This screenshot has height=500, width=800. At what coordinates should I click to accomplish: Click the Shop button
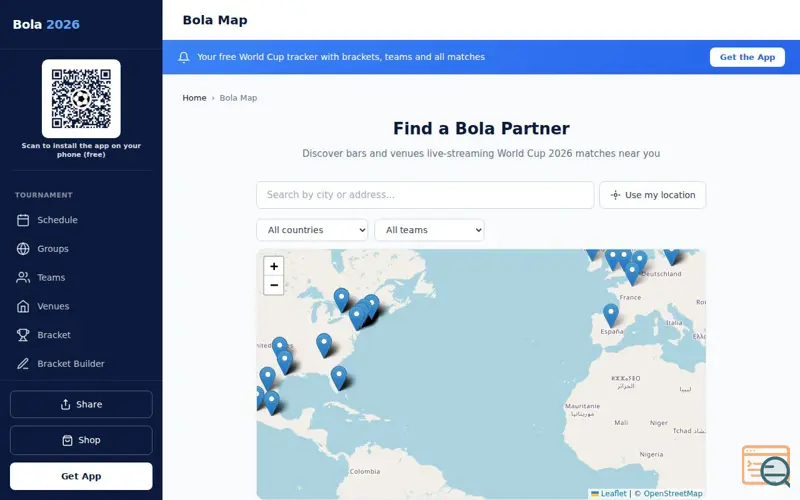pos(81,440)
